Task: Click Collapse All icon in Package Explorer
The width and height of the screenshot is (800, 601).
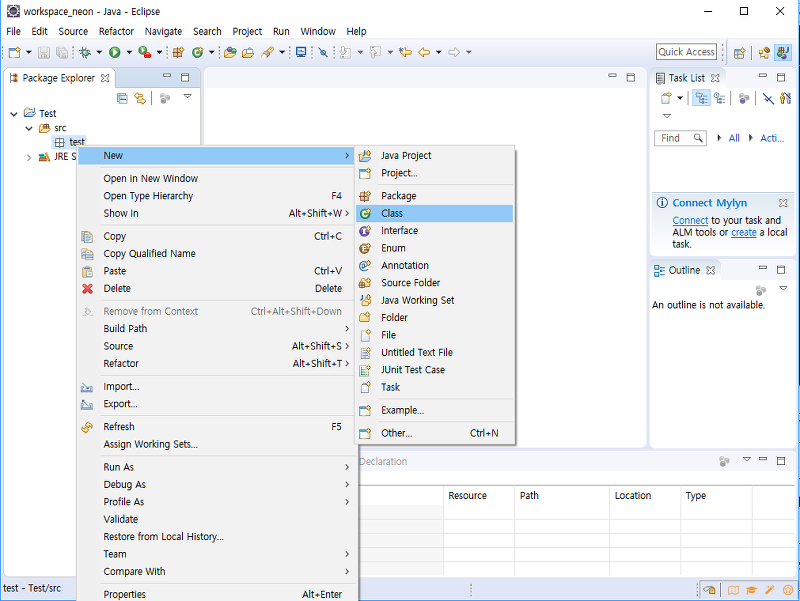Action: 122,98
